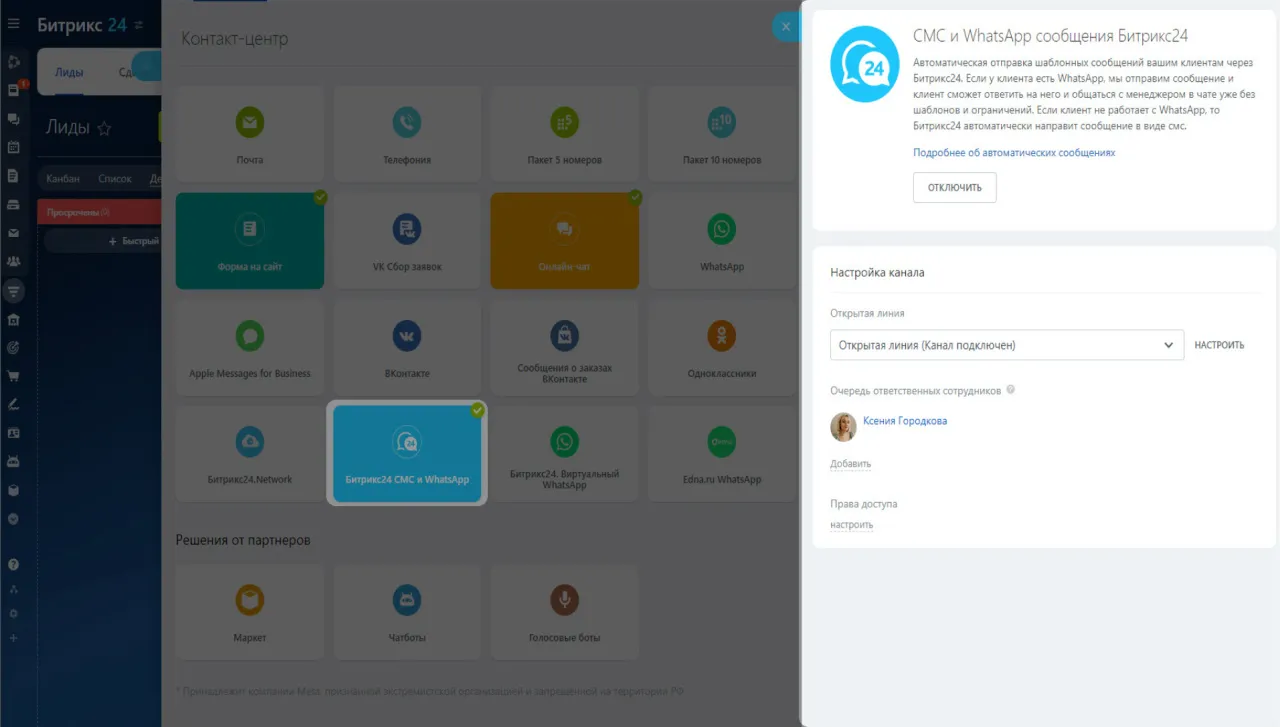Switch to the Лиды tab
The height and width of the screenshot is (727, 1280).
[x=69, y=72]
